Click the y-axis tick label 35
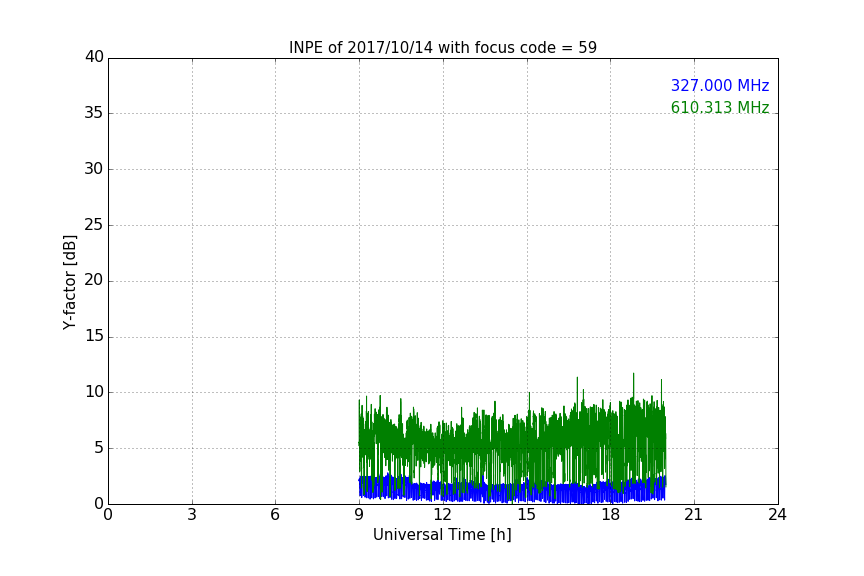 [94, 113]
